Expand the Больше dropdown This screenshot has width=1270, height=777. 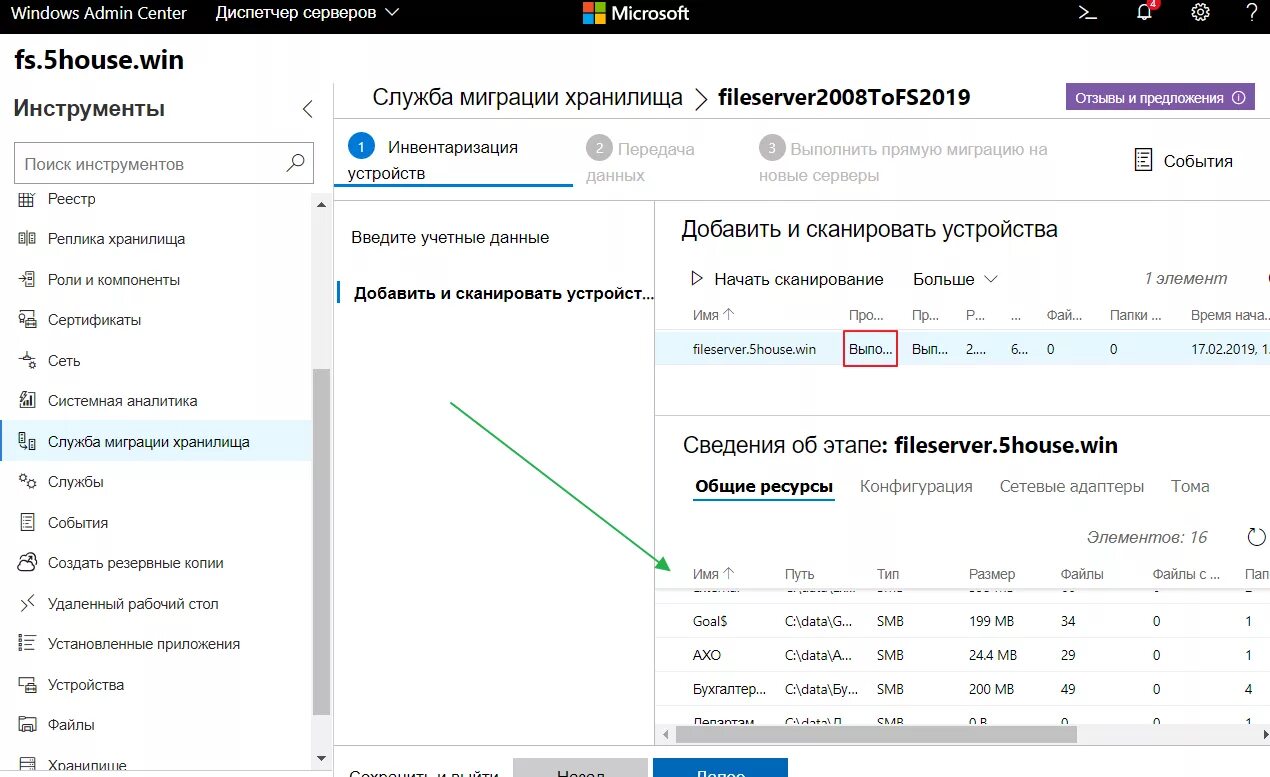955,279
